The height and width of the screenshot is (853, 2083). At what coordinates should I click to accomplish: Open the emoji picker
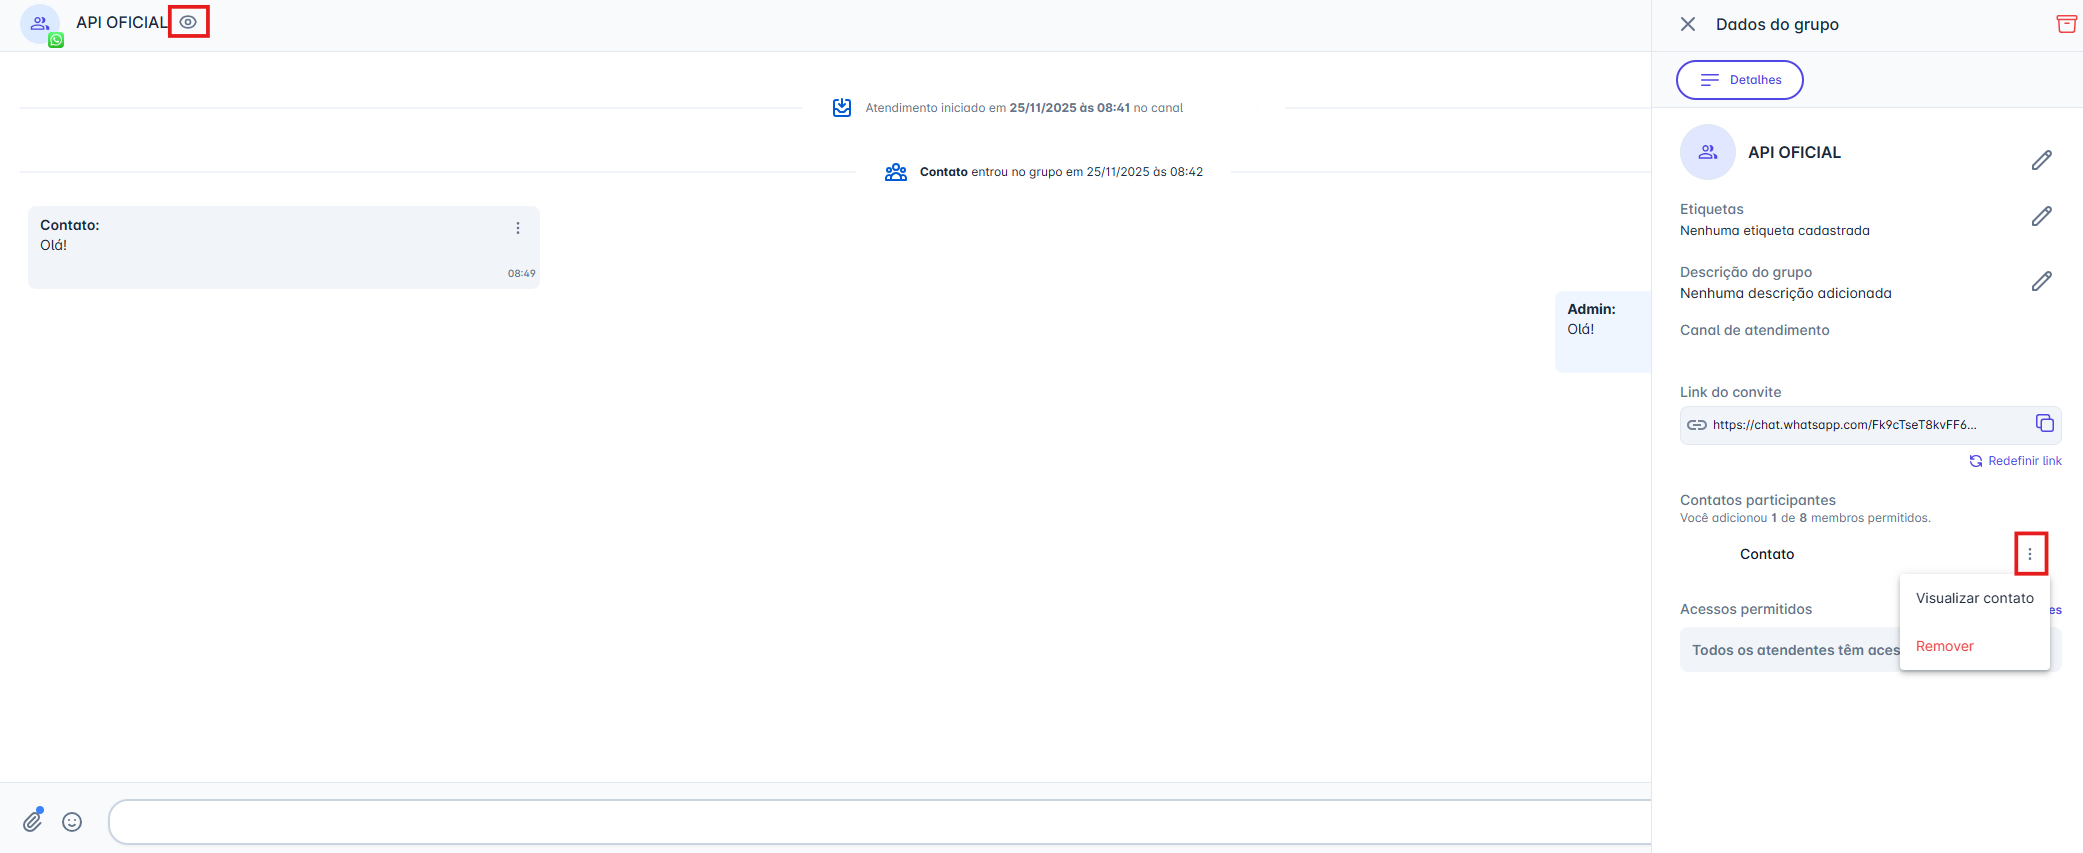pyautogui.click(x=72, y=822)
